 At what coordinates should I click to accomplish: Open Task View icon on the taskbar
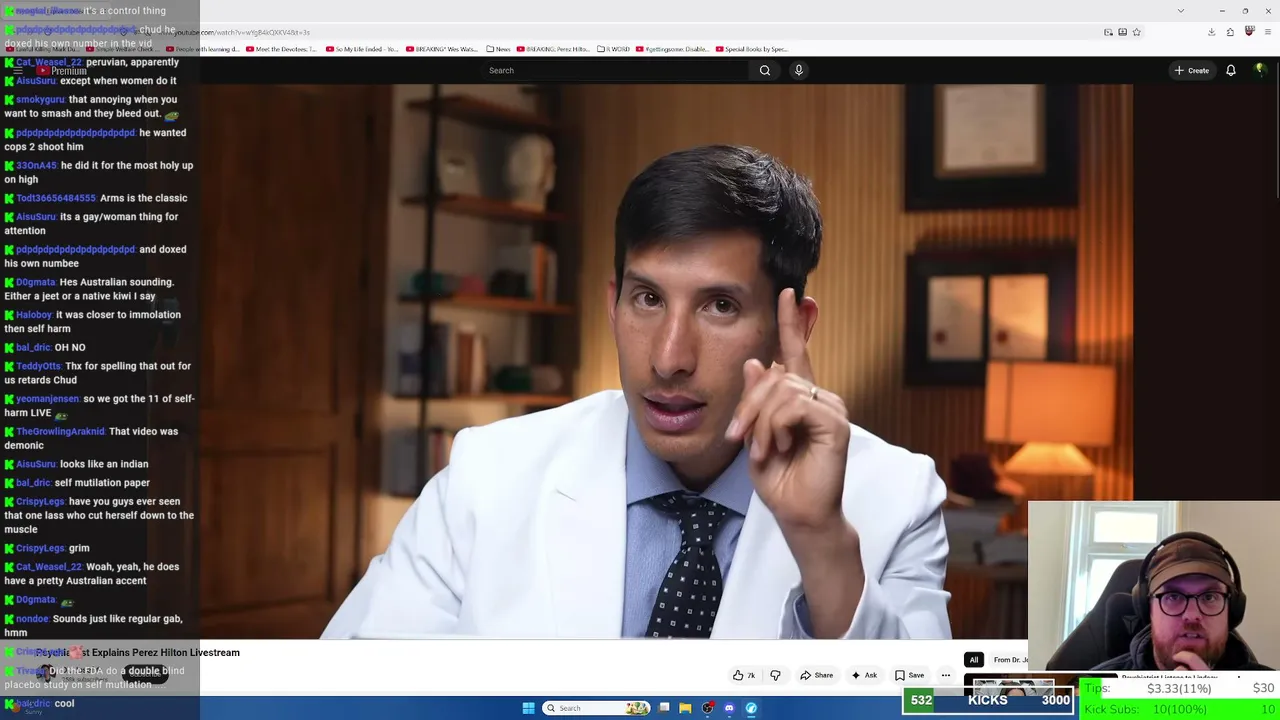(x=663, y=708)
